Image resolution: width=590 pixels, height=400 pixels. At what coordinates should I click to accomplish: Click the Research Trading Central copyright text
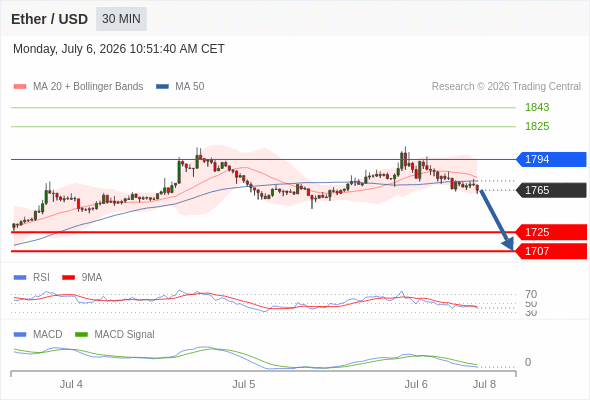506,87
